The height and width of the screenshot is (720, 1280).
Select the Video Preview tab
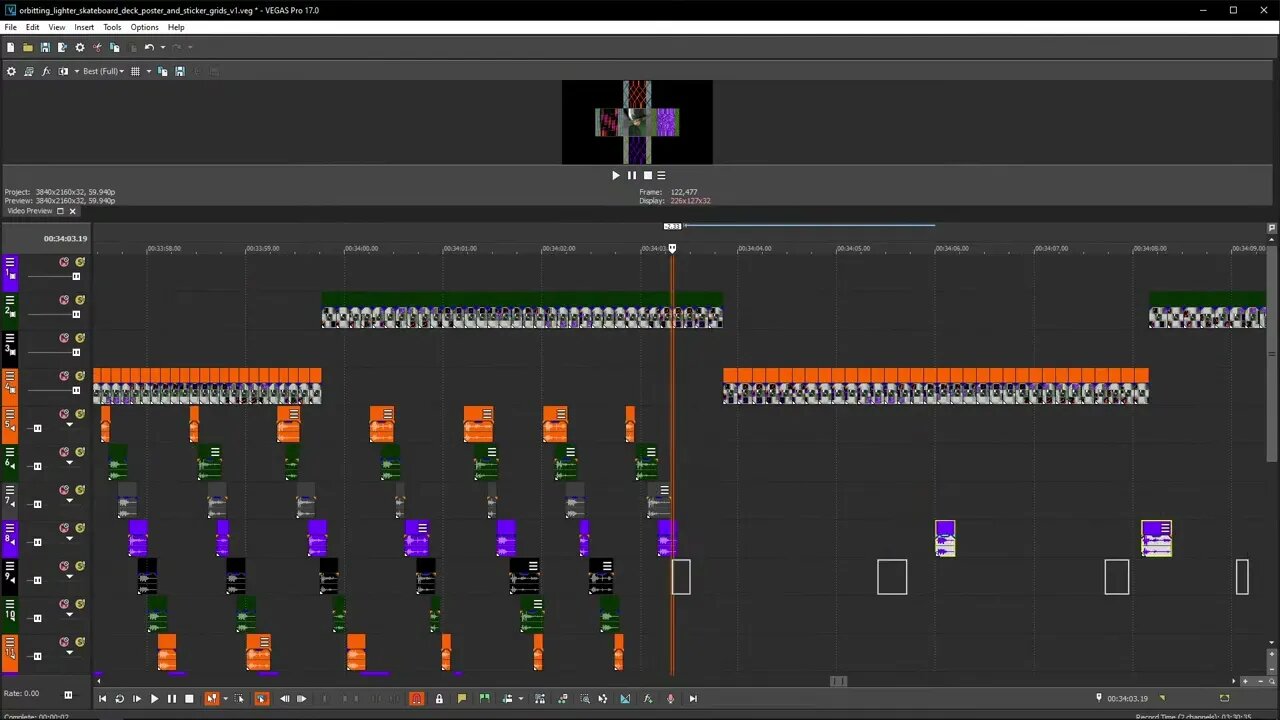(x=30, y=211)
